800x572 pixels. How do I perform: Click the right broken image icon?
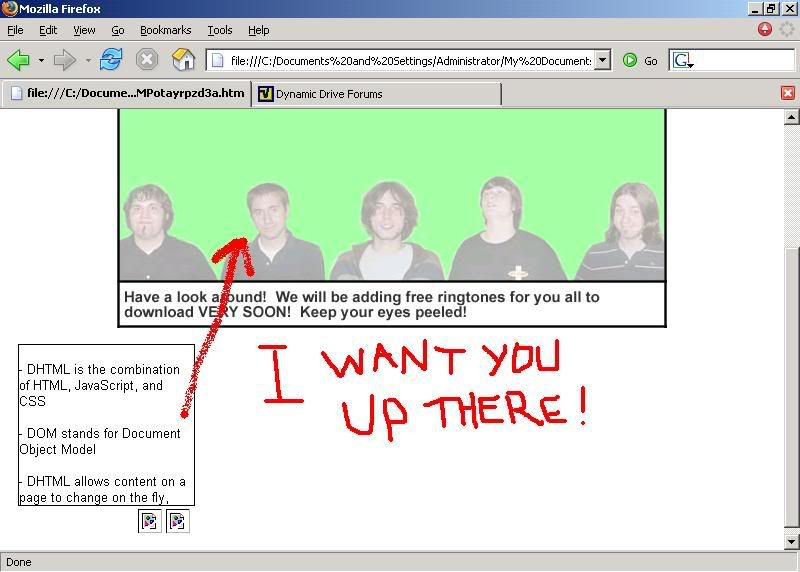(x=177, y=521)
